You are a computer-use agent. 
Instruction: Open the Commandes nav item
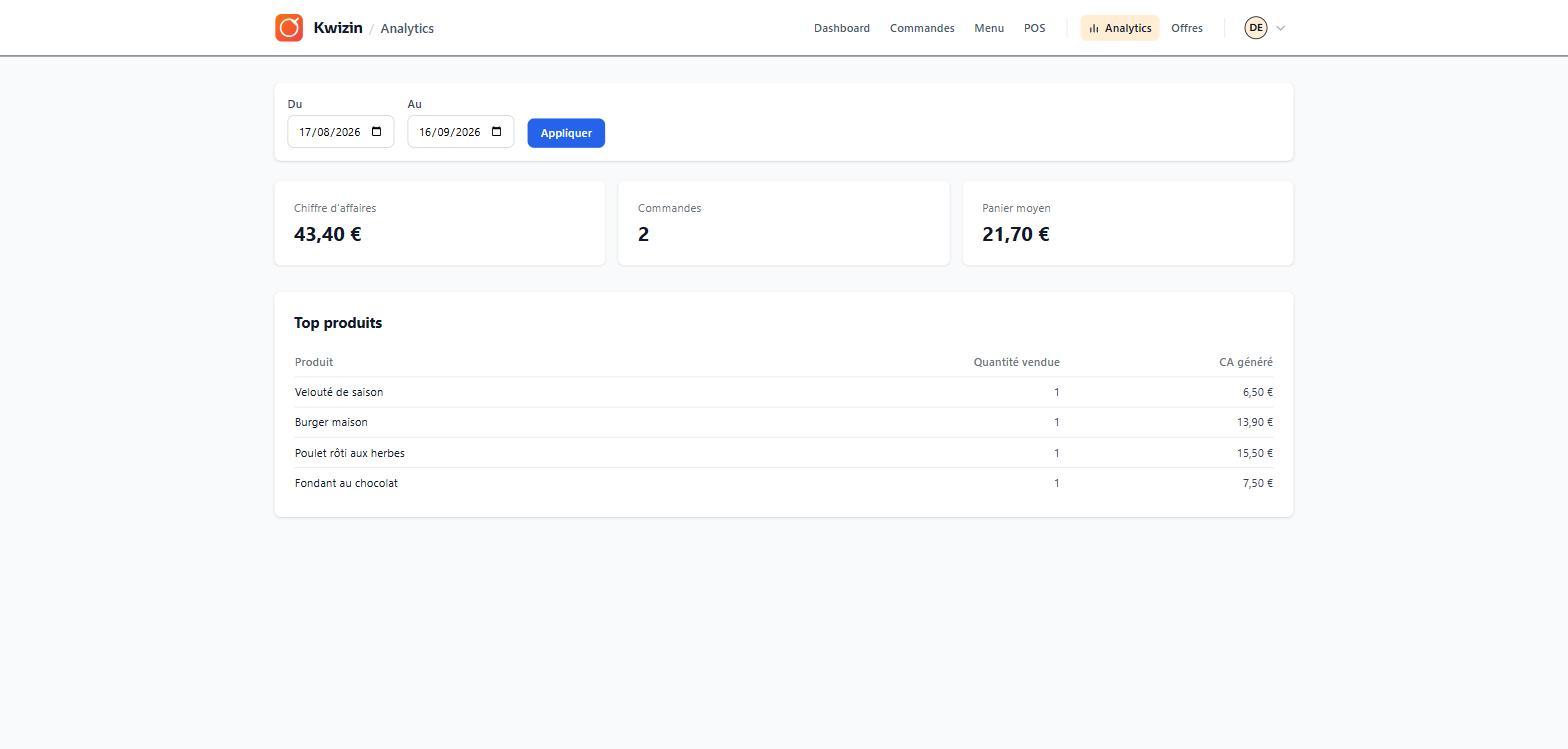pos(922,28)
